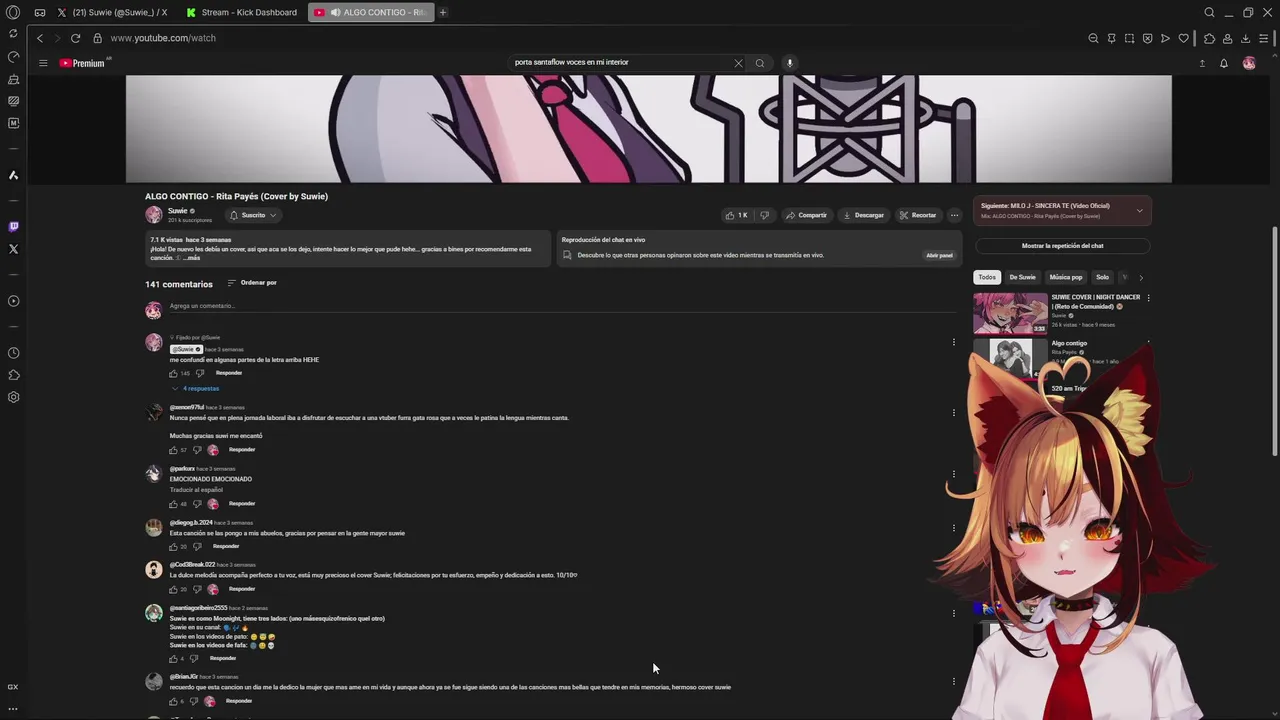
Task: Switch to the Suwie X tab
Action: (112, 12)
